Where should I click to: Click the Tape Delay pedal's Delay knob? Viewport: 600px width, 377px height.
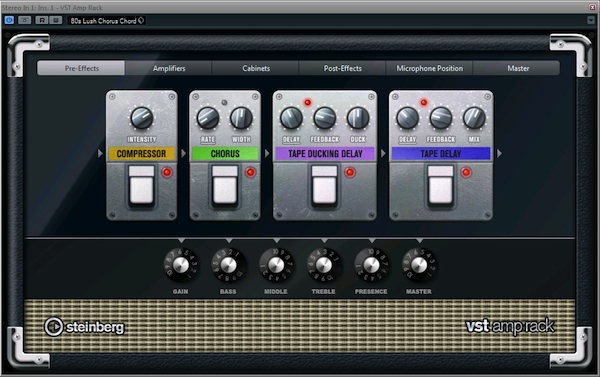tap(407, 118)
